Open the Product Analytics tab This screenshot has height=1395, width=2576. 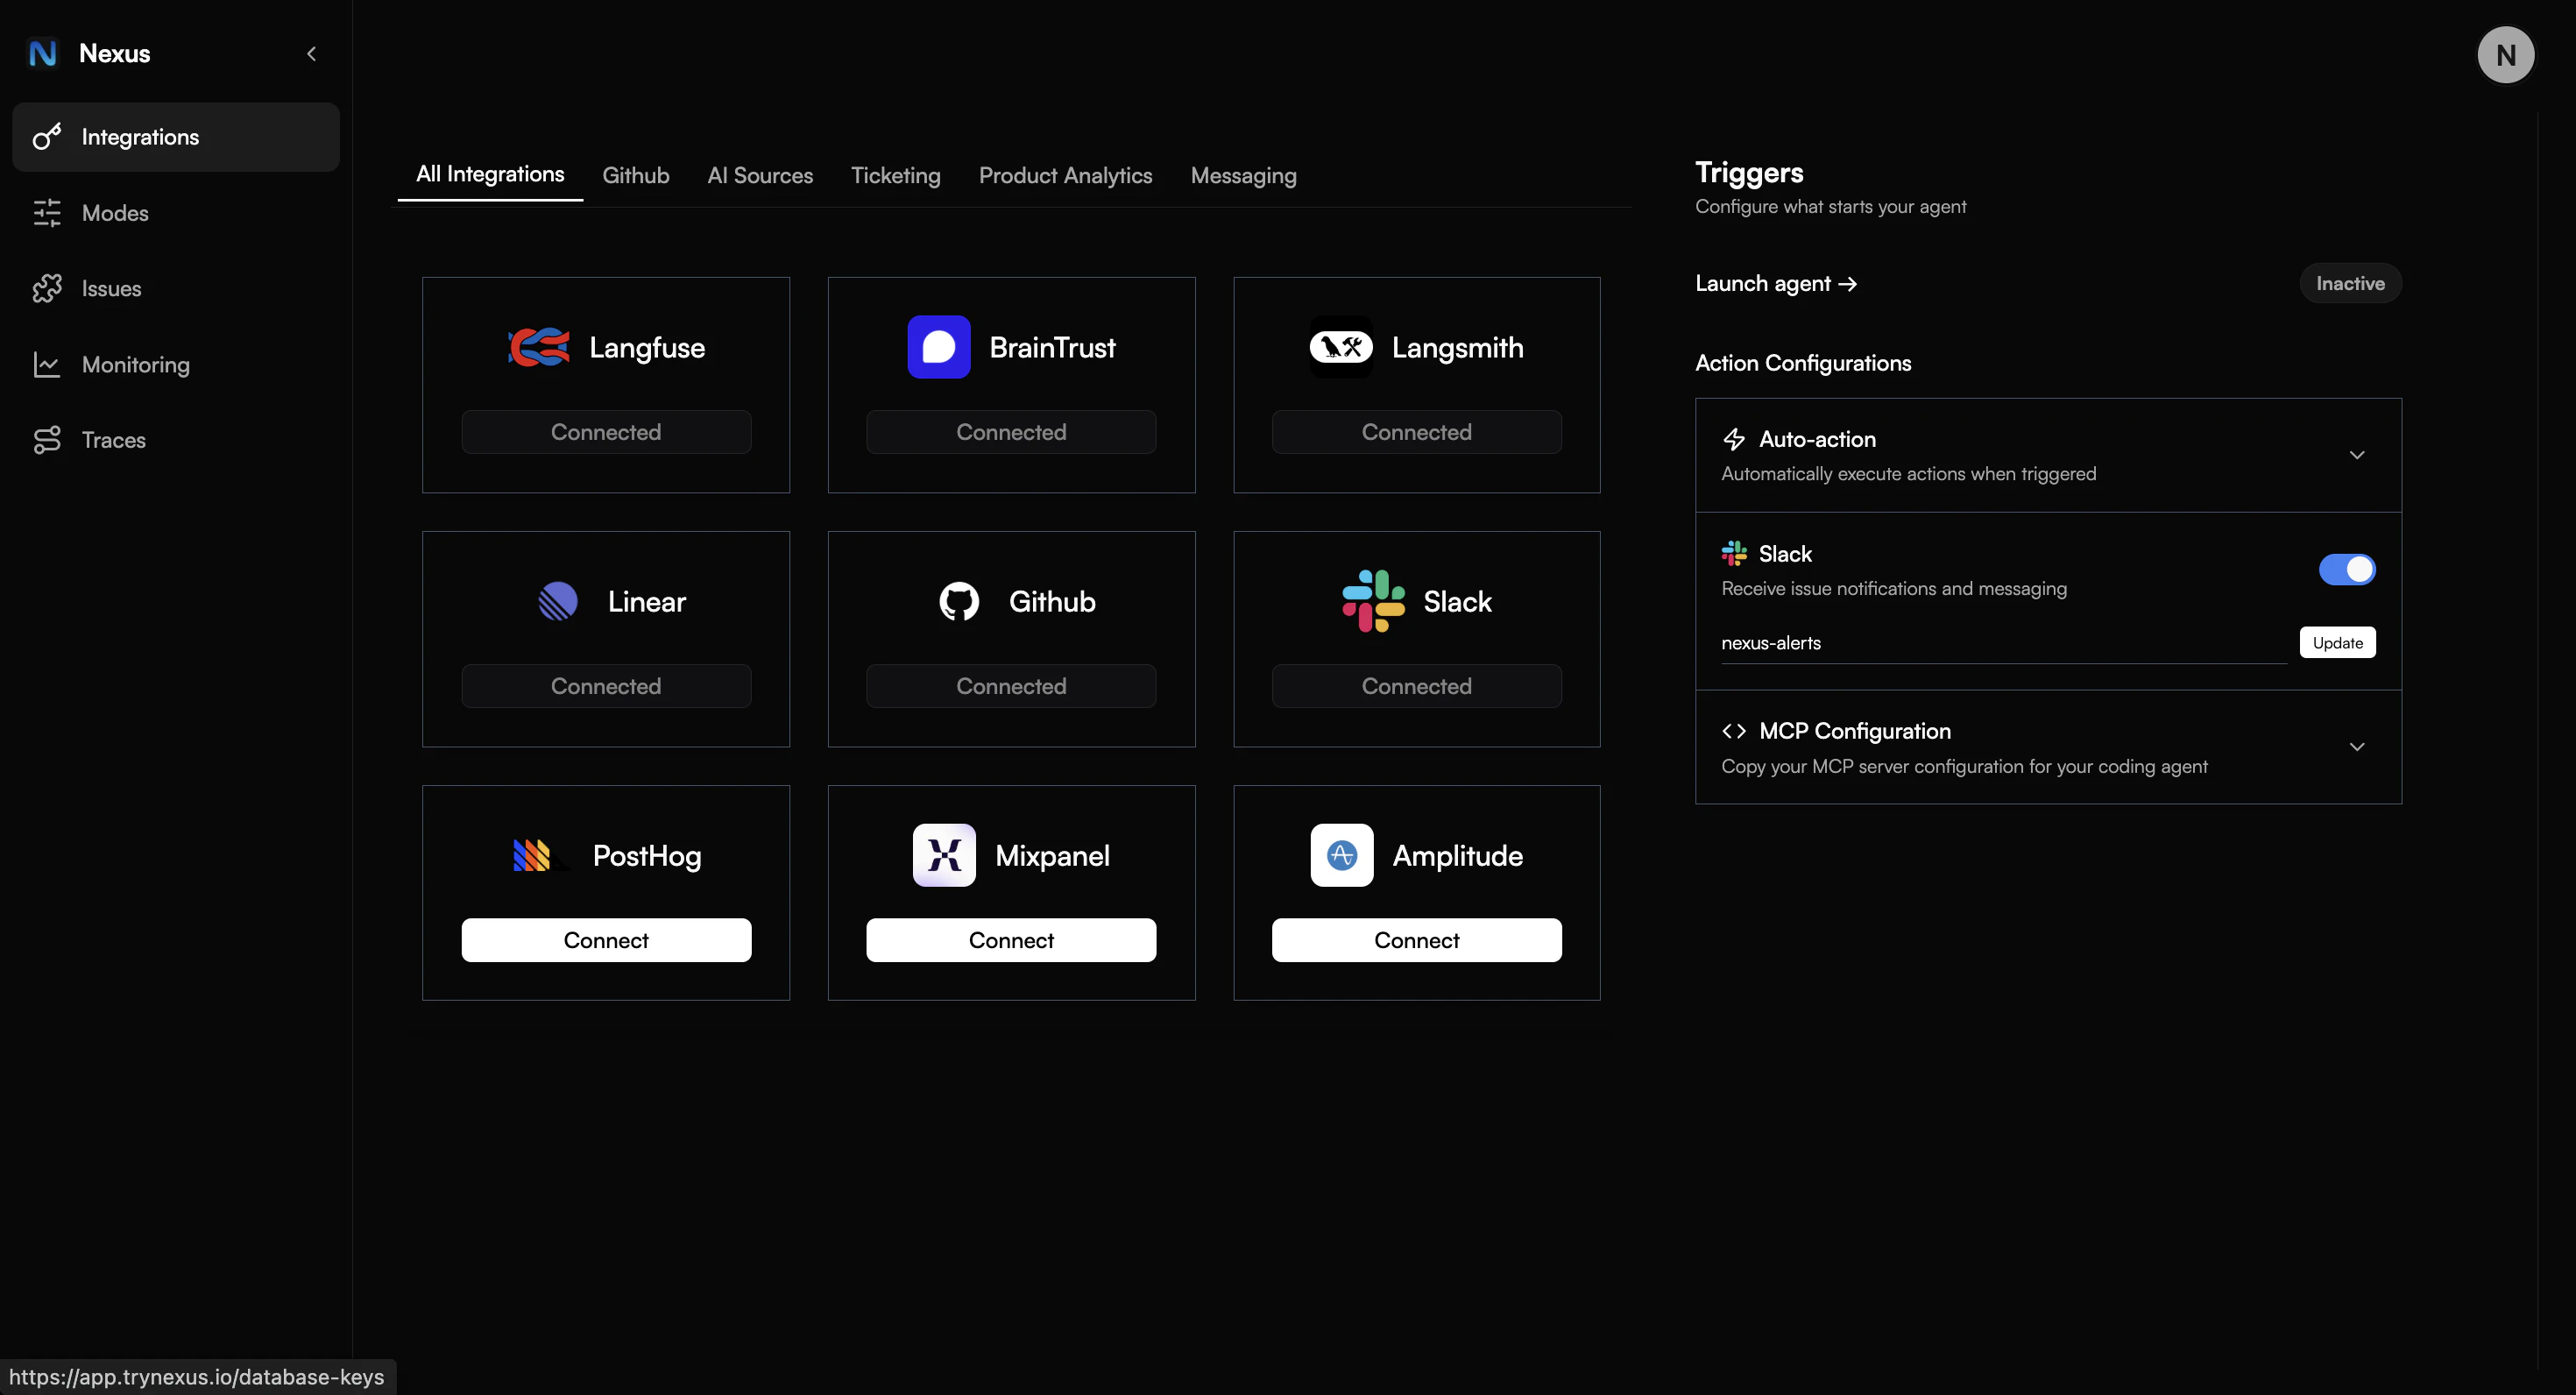coord(1066,175)
